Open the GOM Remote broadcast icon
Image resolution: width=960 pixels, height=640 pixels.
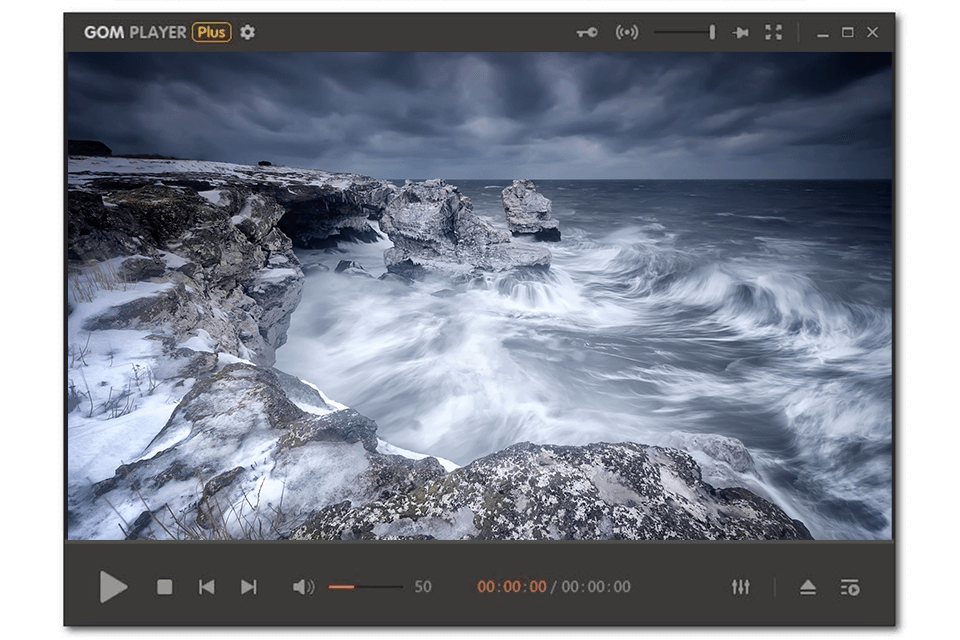(627, 32)
